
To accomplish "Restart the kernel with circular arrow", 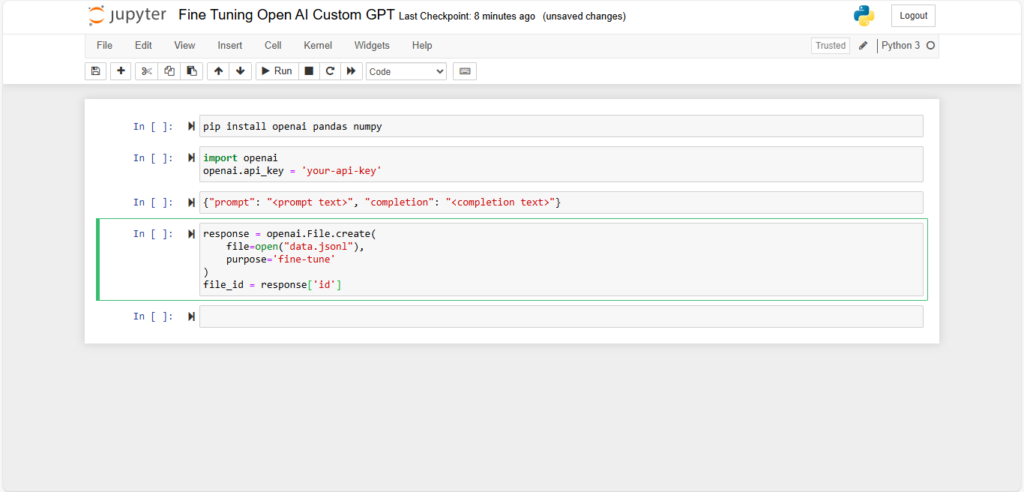I will click(x=330, y=71).
